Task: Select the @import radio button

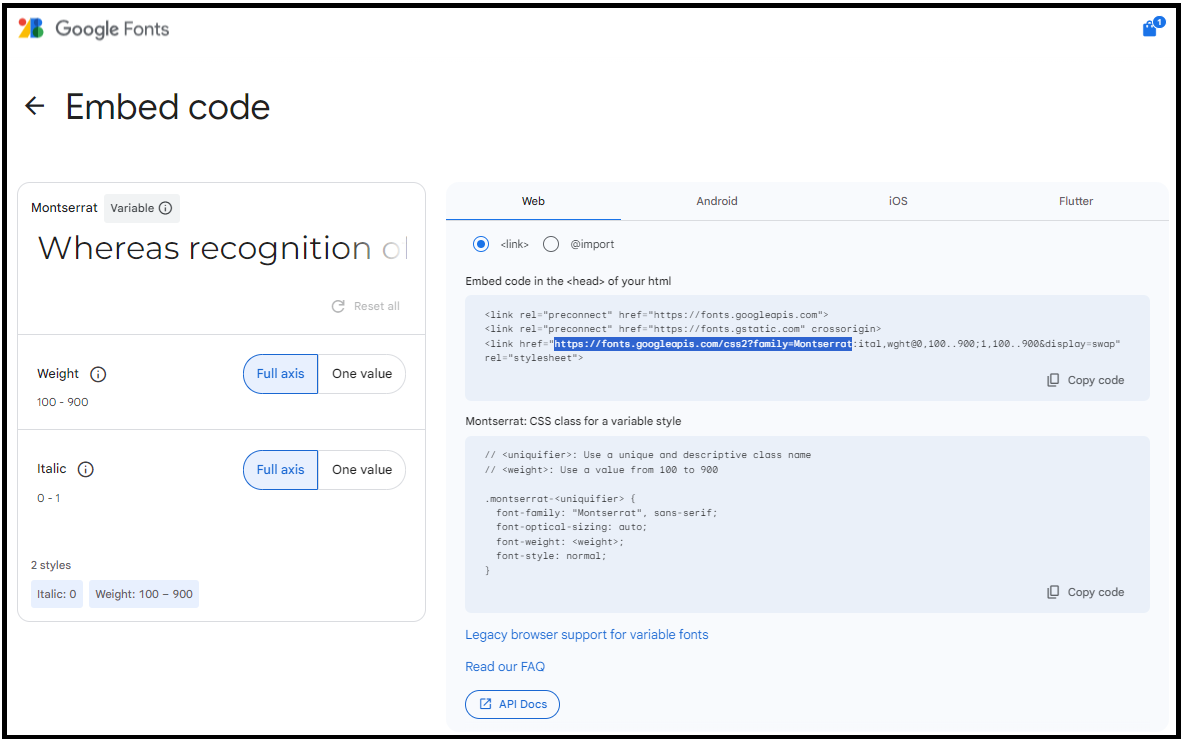Action: [551, 244]
